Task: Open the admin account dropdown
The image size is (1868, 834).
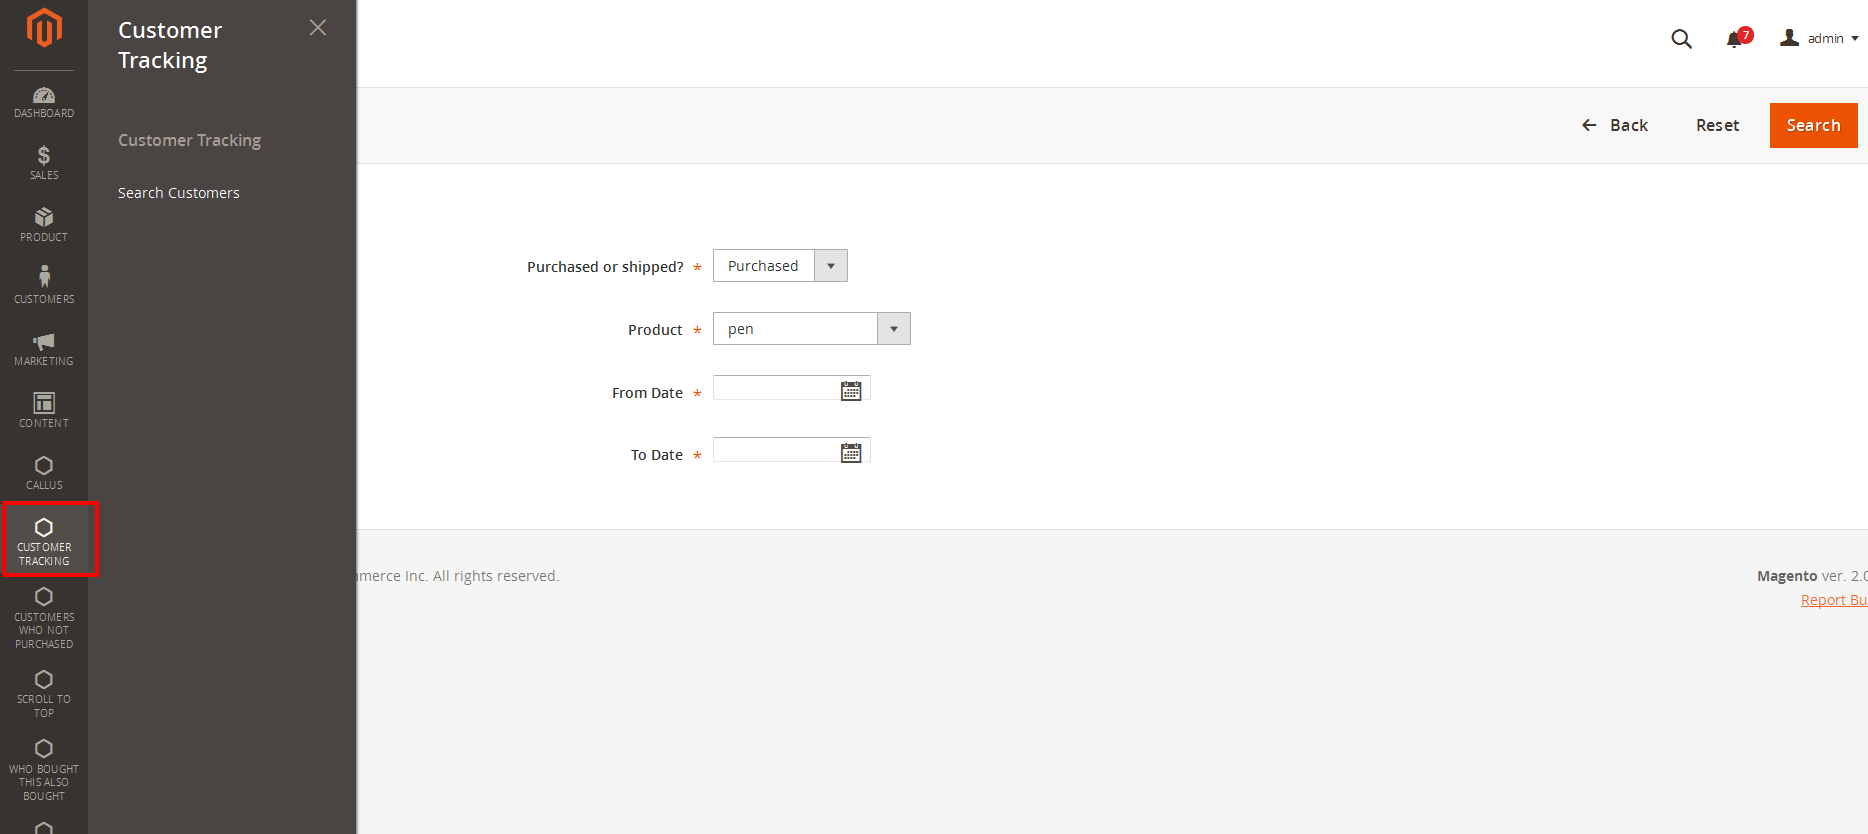Action: [x=1820, y=39]
